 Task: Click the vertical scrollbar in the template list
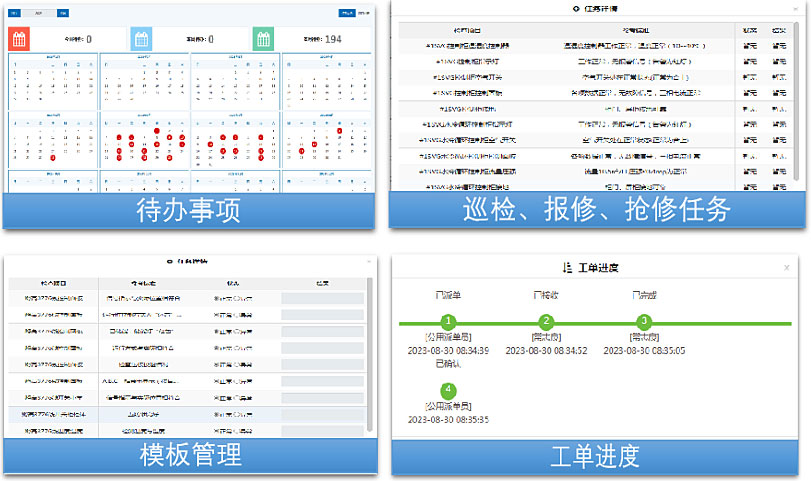[370, 350]
